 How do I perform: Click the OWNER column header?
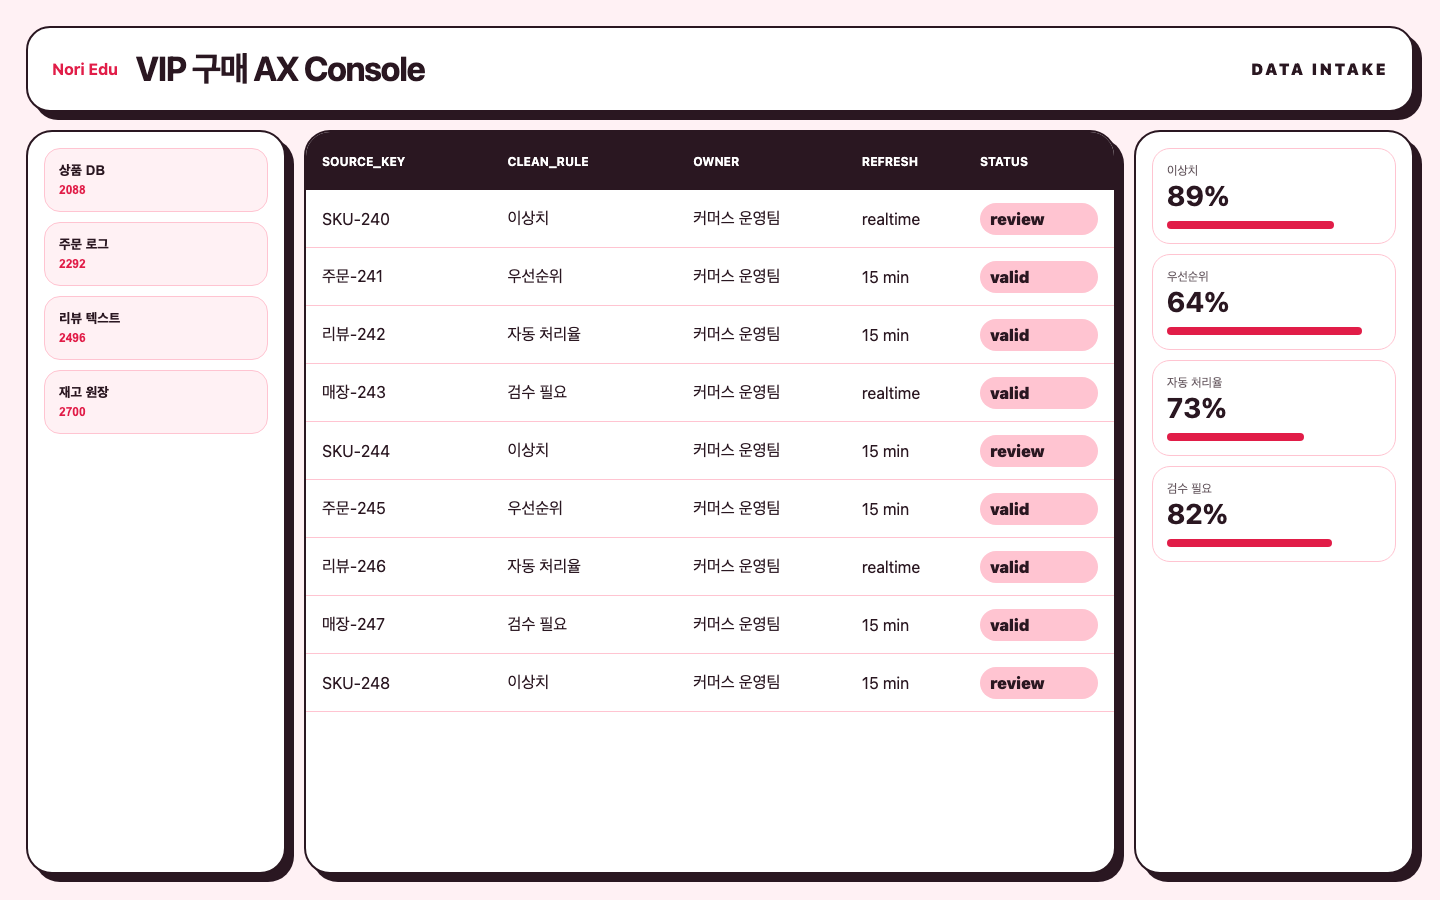716,161
